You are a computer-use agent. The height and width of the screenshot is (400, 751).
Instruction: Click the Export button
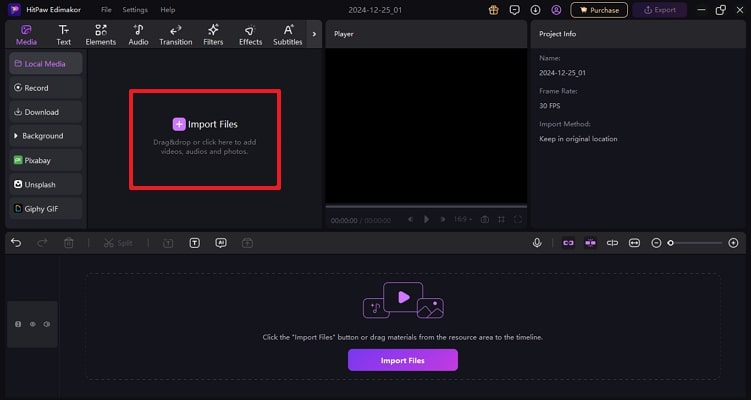[x=660, y=10]
